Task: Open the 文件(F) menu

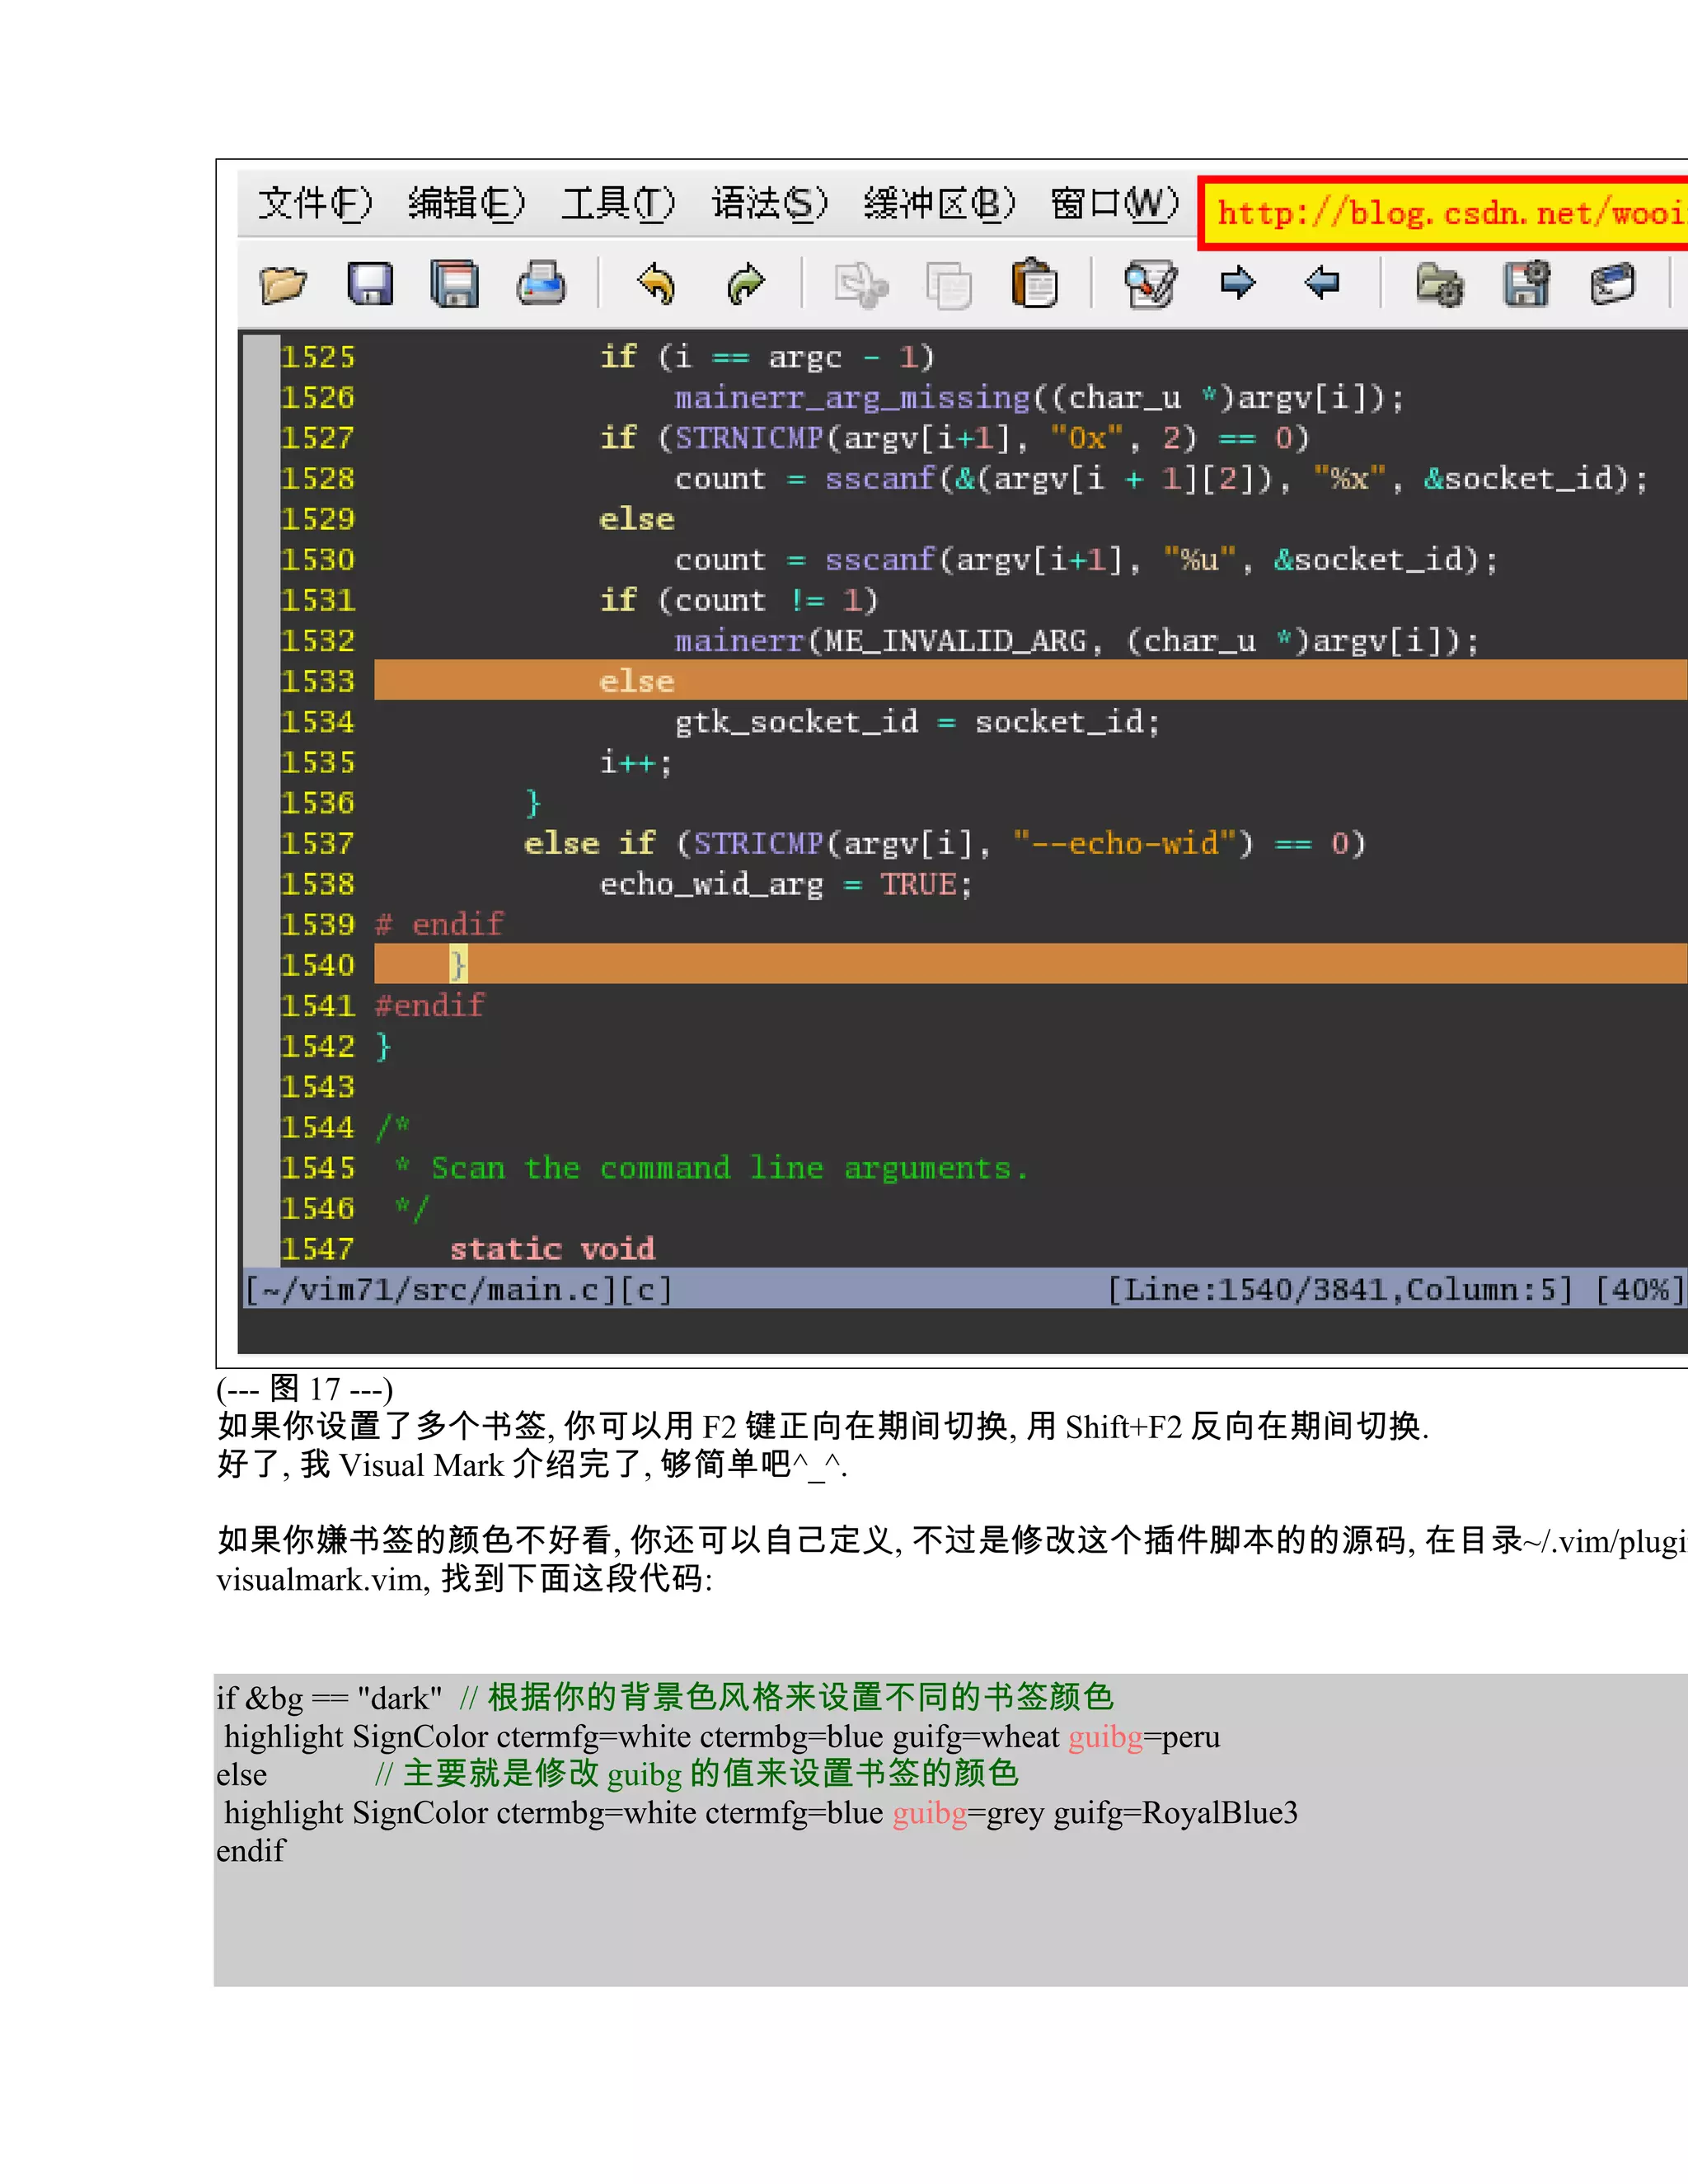Action: tap(315, 204)
